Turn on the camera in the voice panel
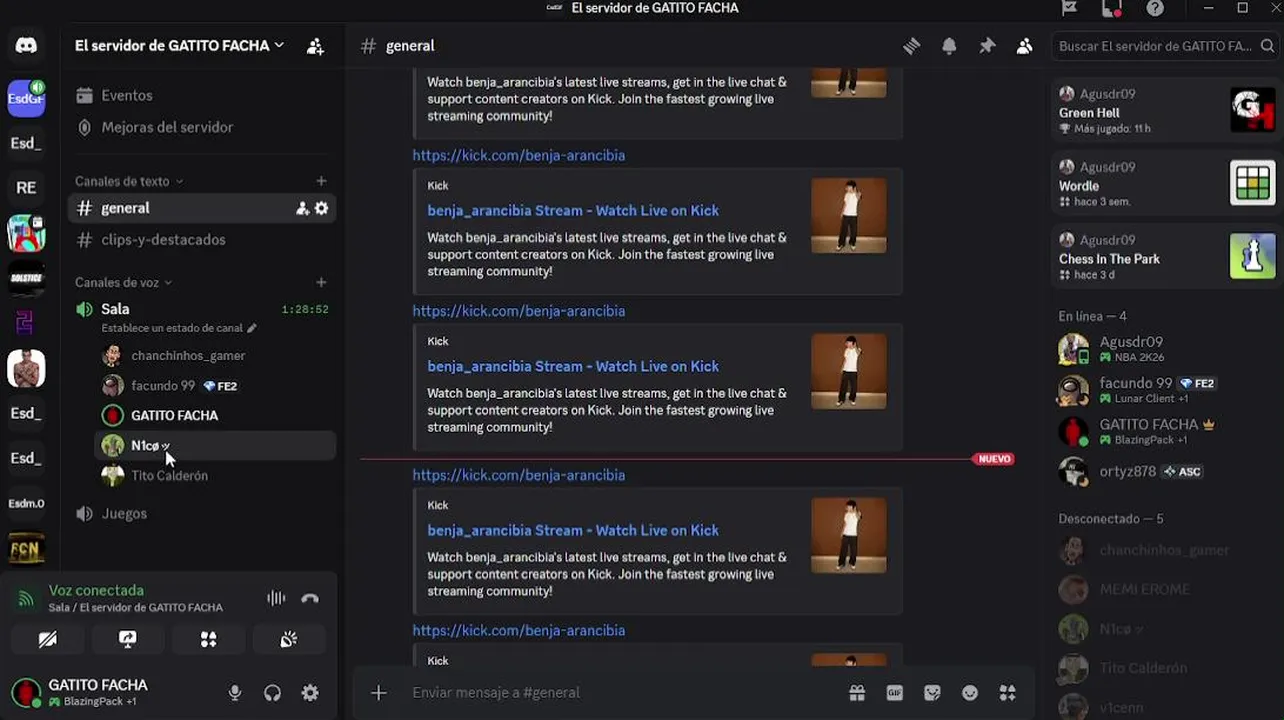 point(47,639)
